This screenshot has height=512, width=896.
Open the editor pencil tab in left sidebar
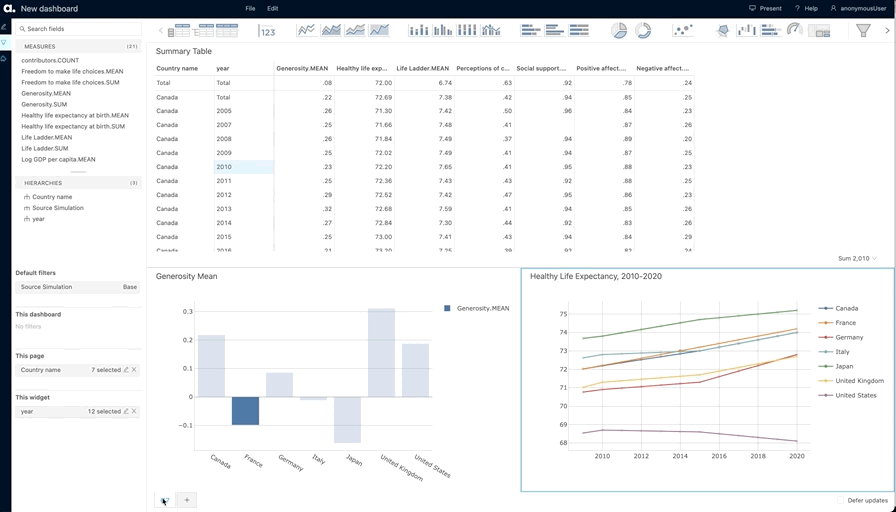[x=4, y=27]
